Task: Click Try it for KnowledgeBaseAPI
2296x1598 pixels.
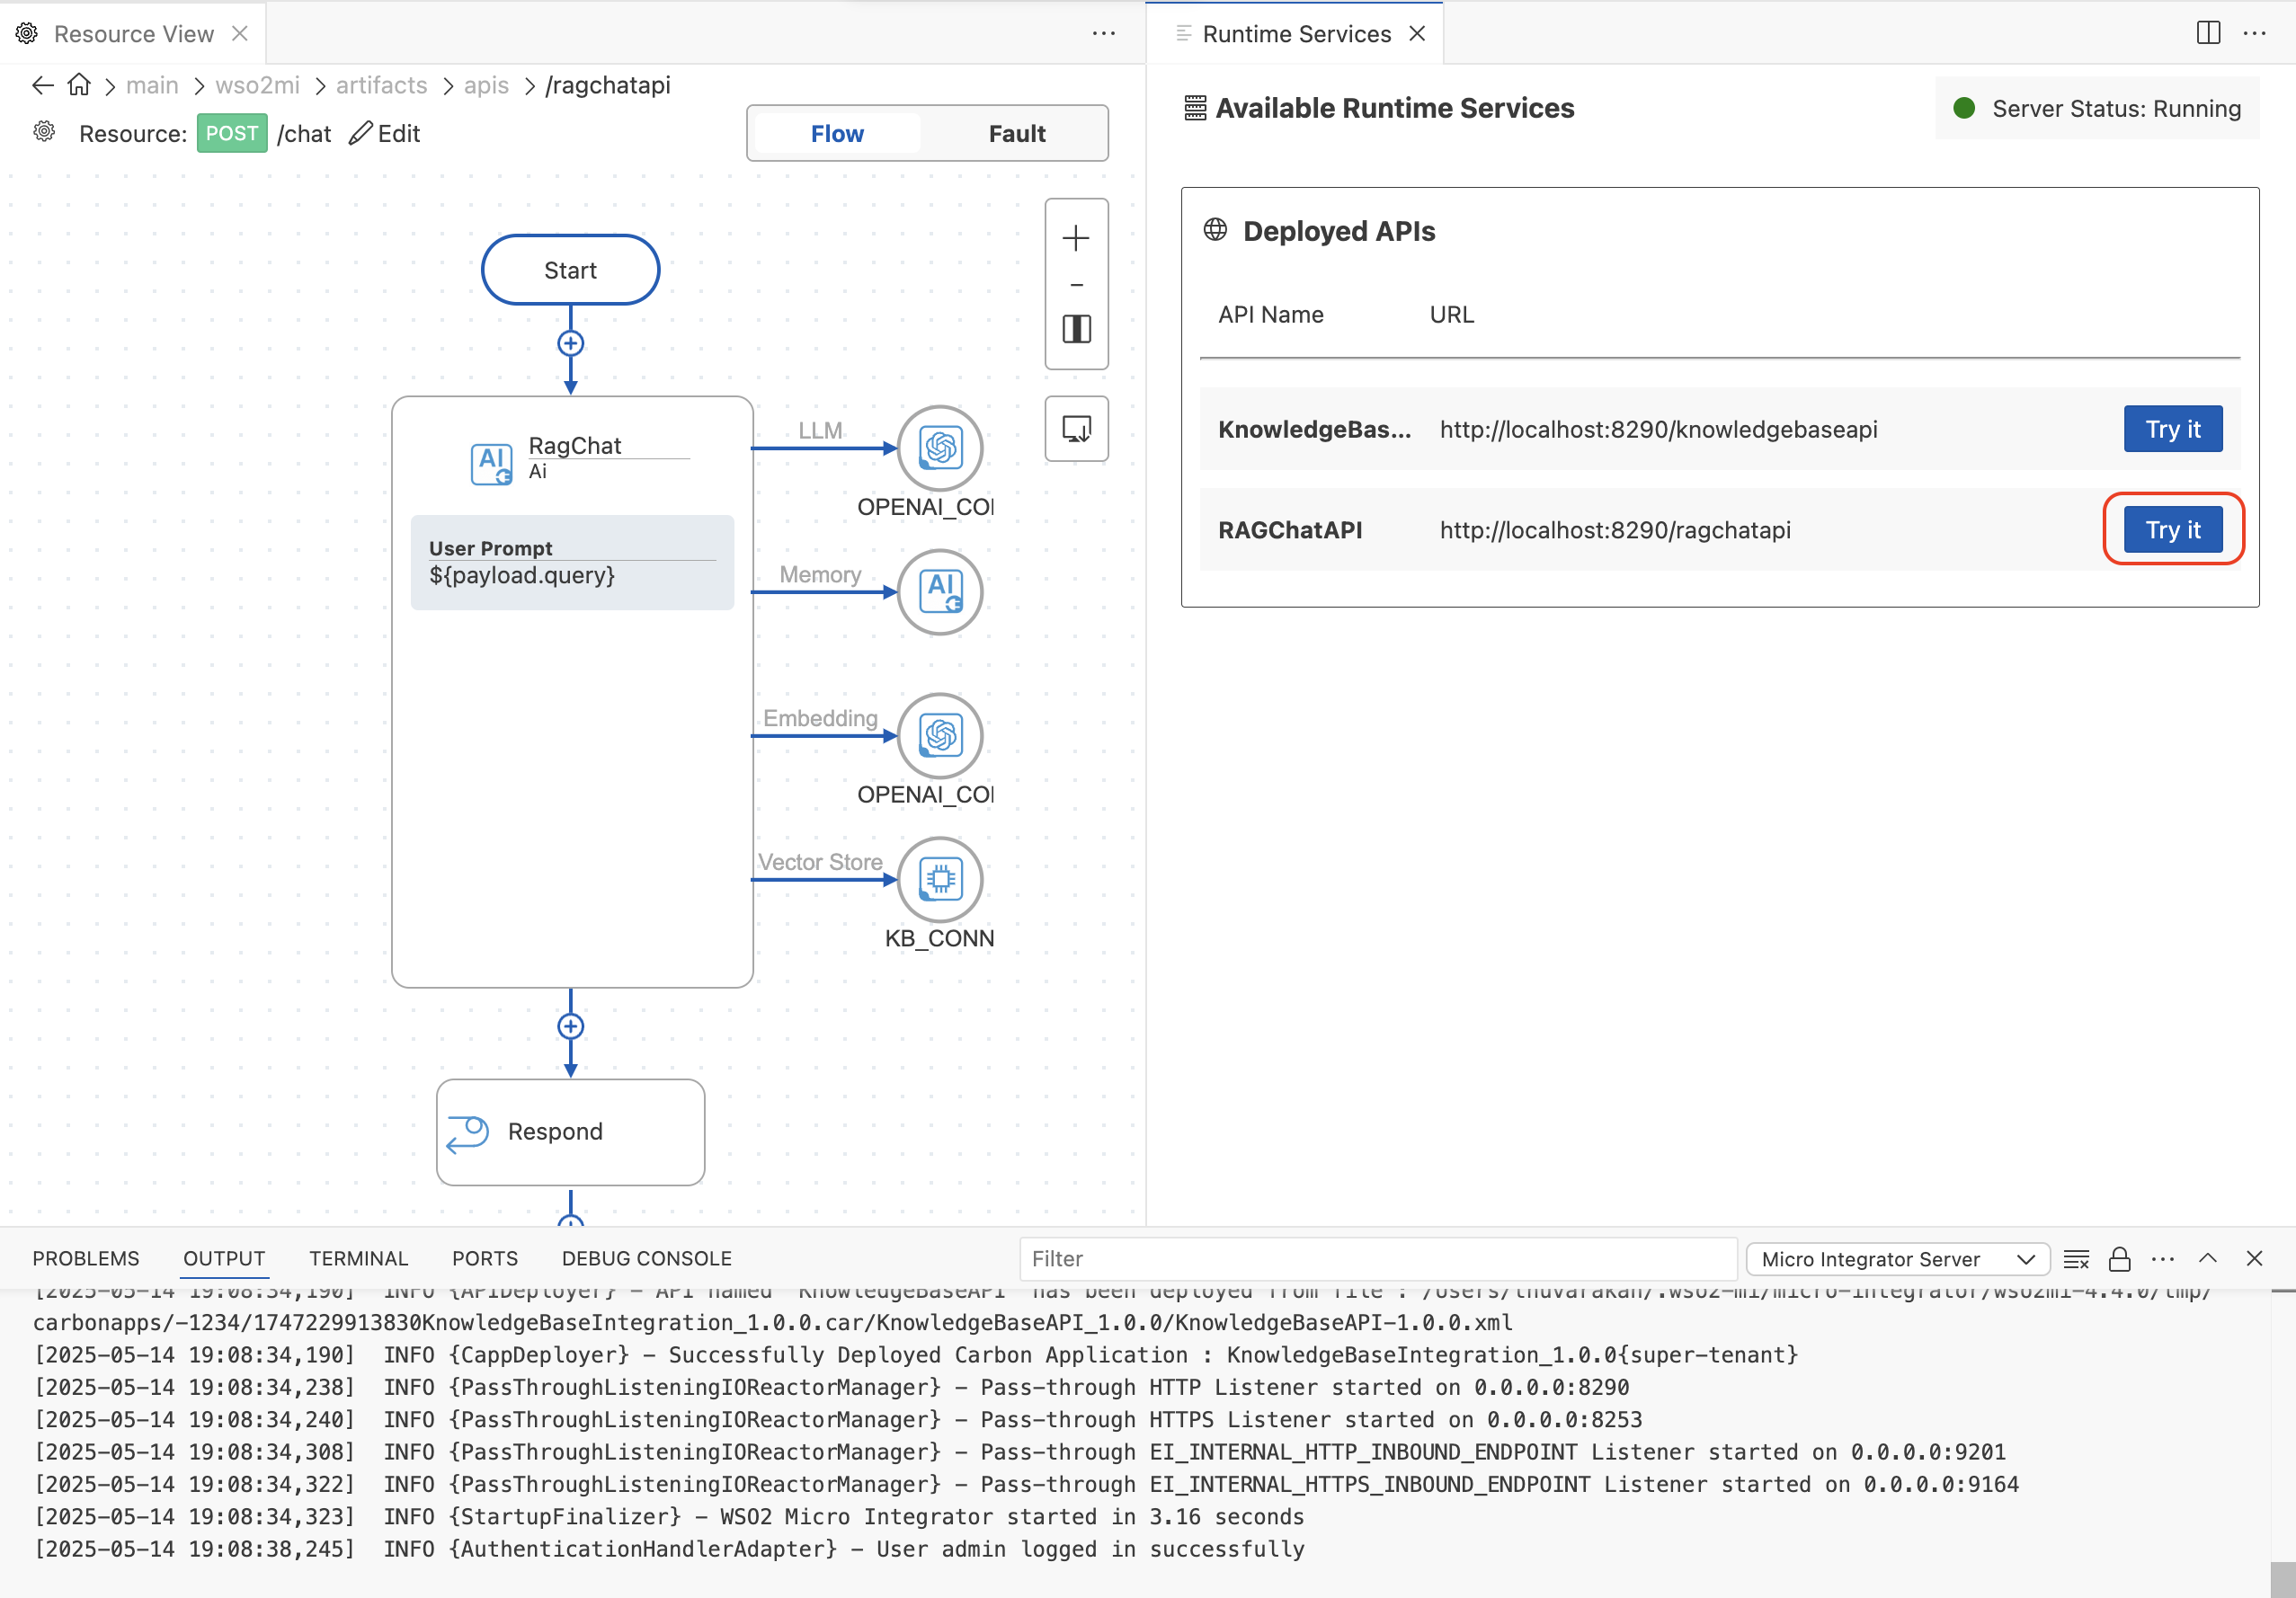Action: pyautogui.click(x=2173, y=429)
